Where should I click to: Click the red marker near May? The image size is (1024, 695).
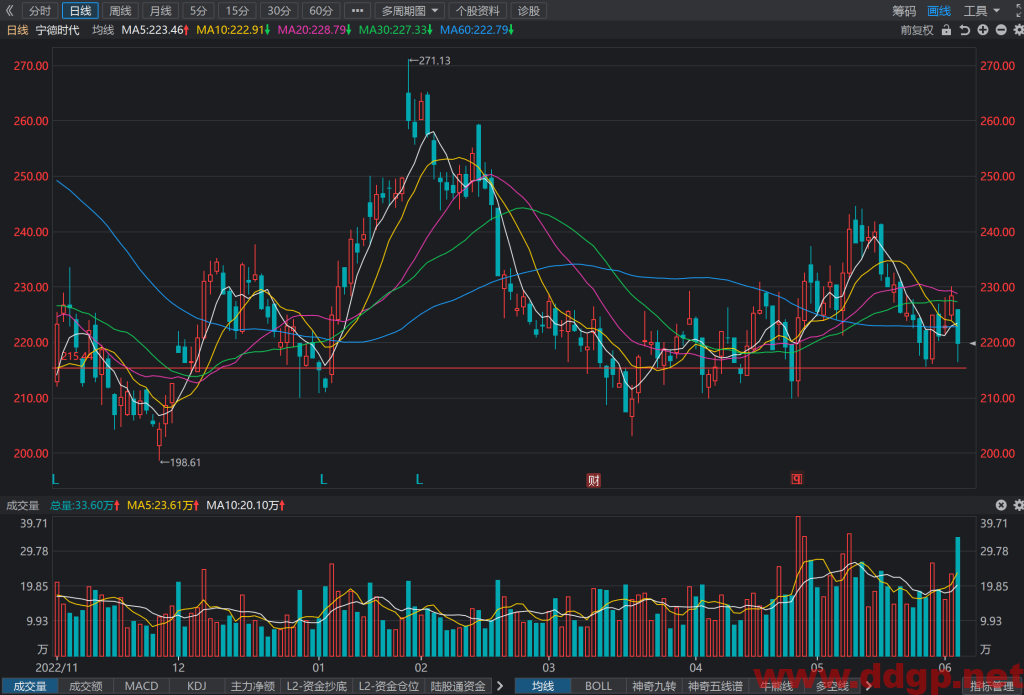(x=797, y=479)
